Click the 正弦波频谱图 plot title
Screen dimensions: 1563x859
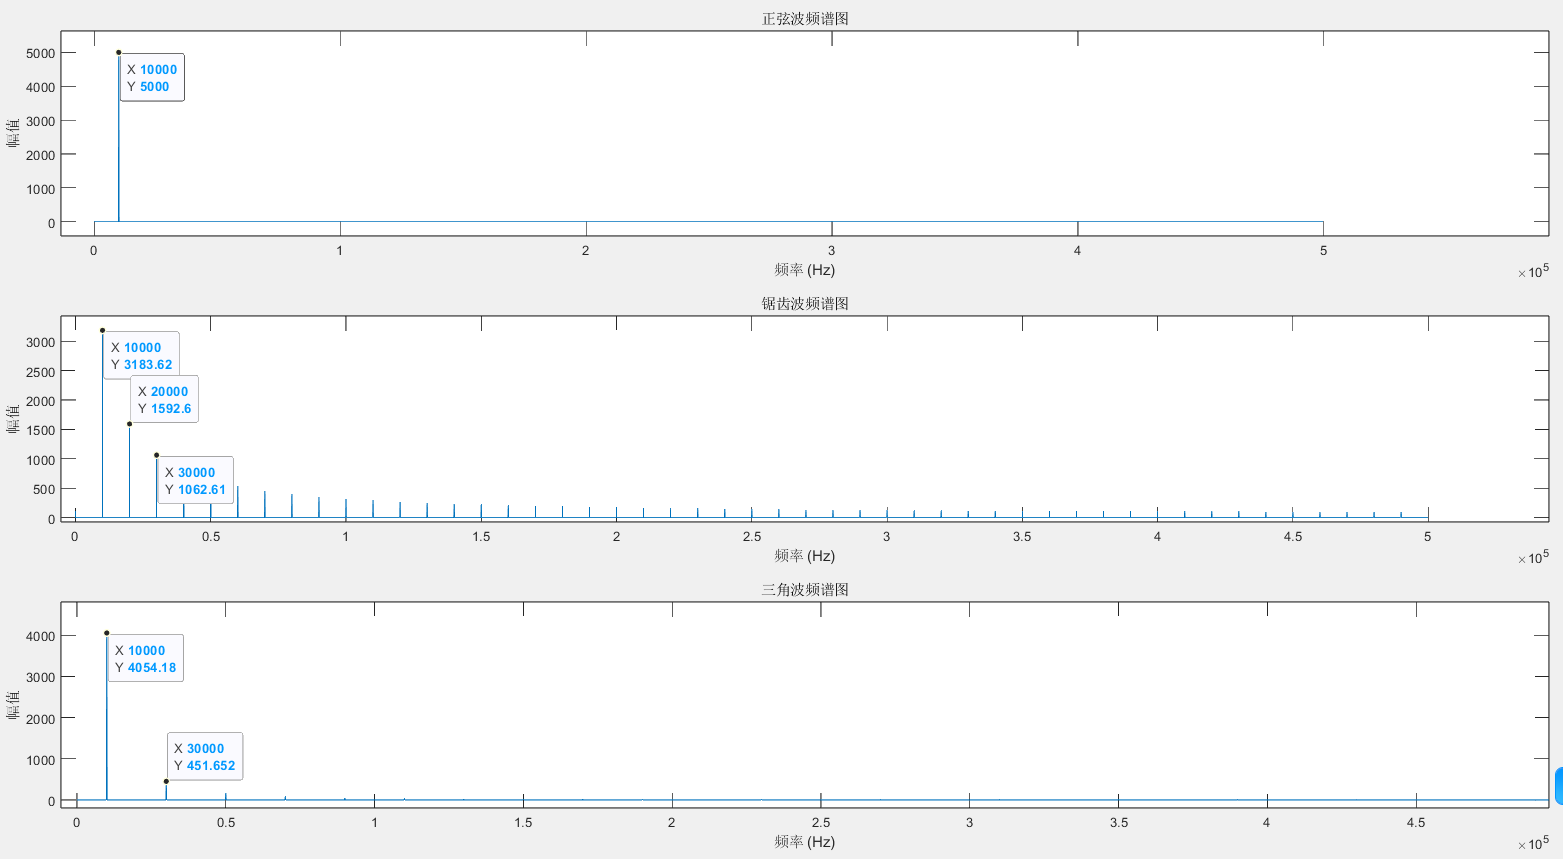pos(805,19)
